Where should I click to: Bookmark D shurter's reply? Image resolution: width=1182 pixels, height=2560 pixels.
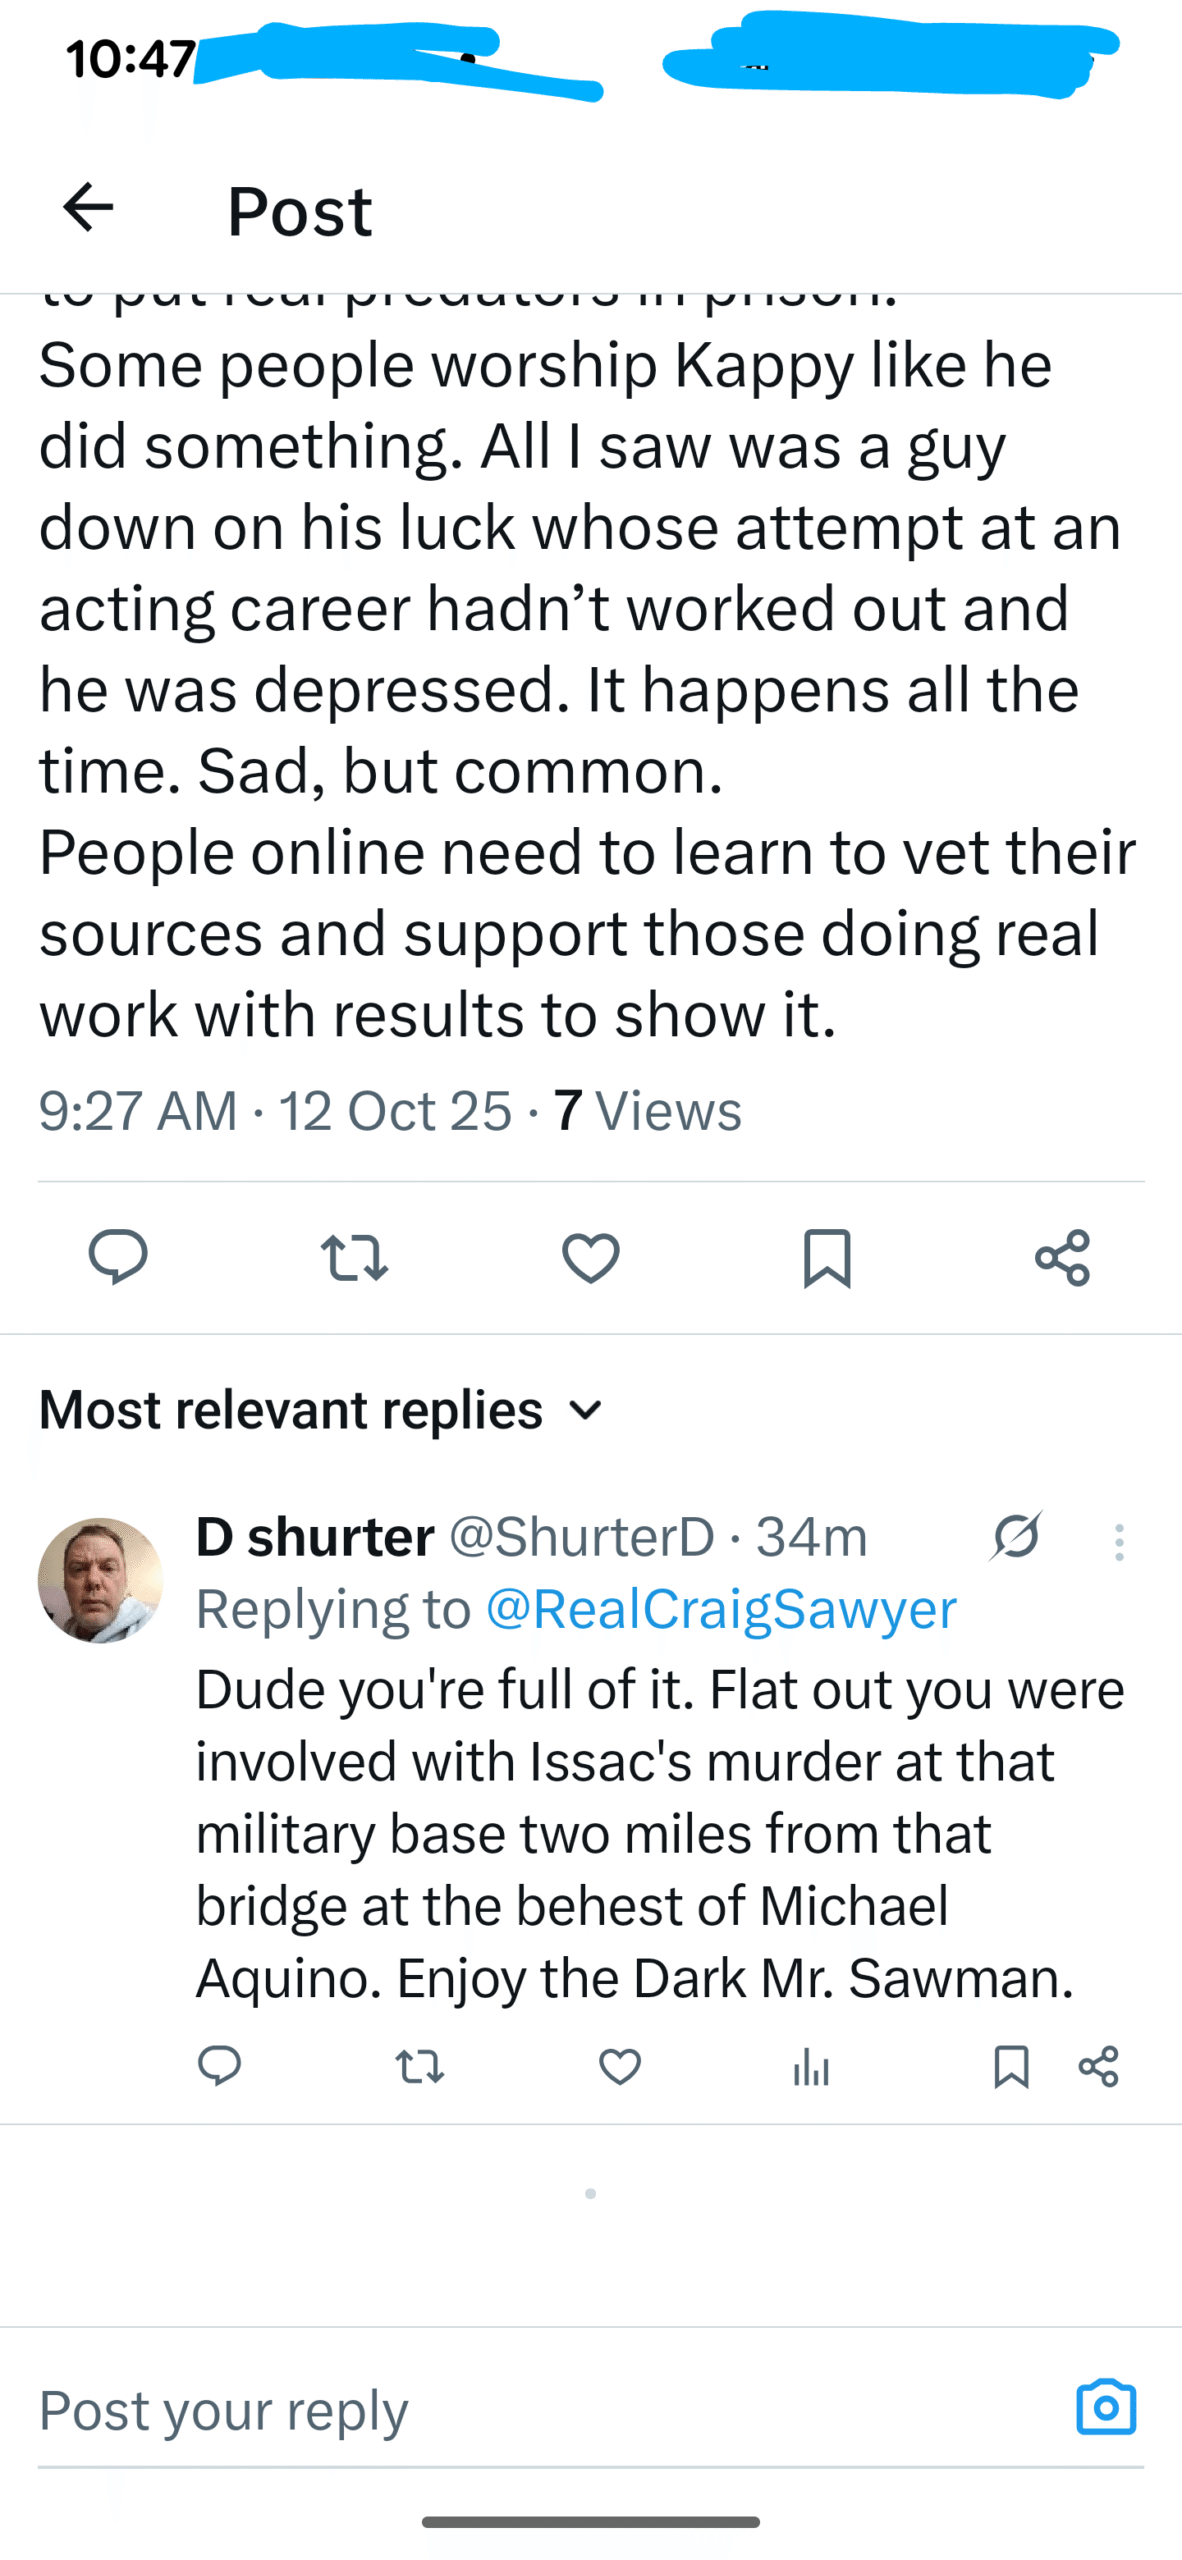click(x=1011, y=2066)
